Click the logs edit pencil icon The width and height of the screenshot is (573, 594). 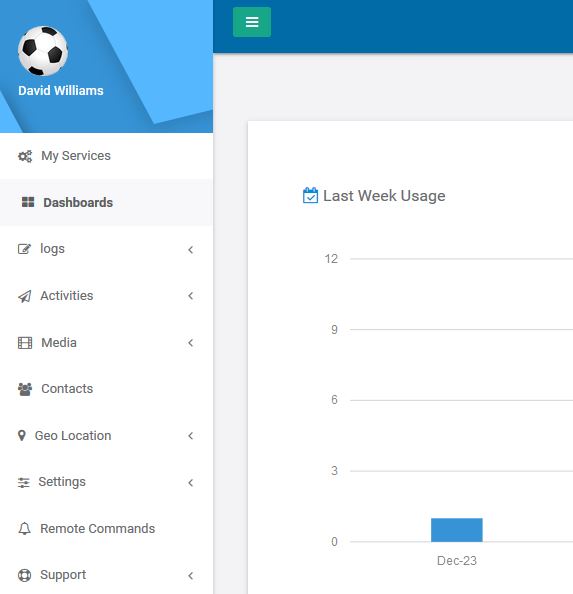[24, 249]
